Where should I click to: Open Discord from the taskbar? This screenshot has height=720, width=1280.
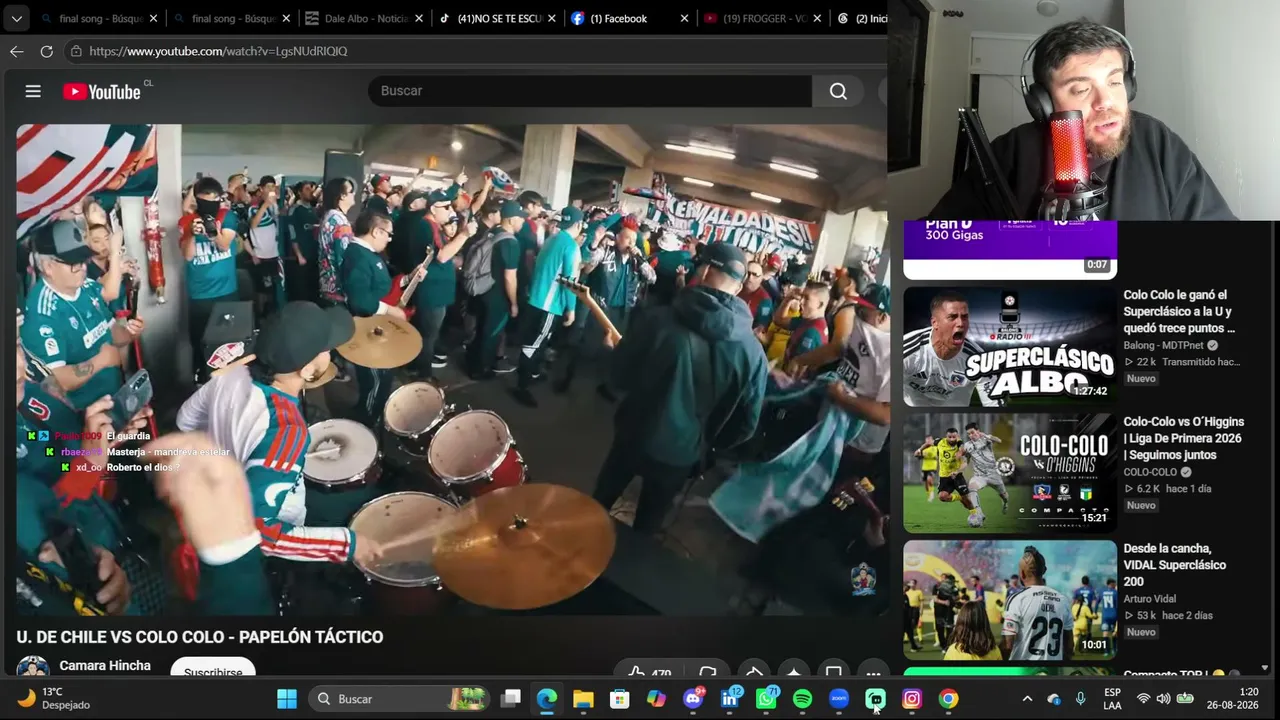click(693, 699)
